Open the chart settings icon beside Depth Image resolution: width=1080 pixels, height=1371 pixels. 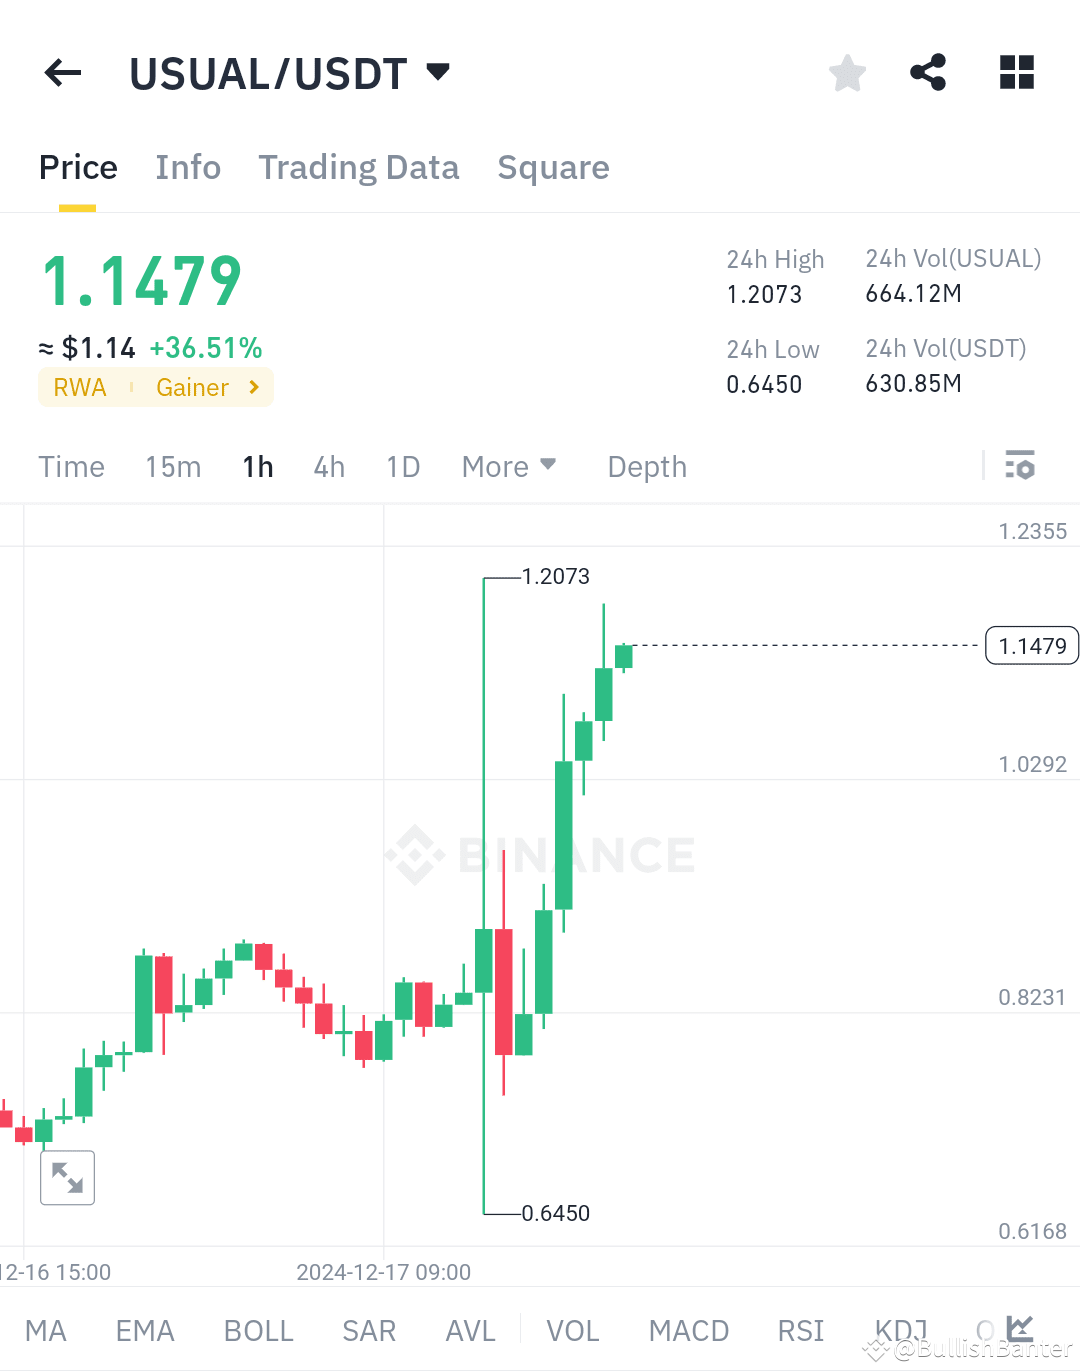(x=1020, y=465)
